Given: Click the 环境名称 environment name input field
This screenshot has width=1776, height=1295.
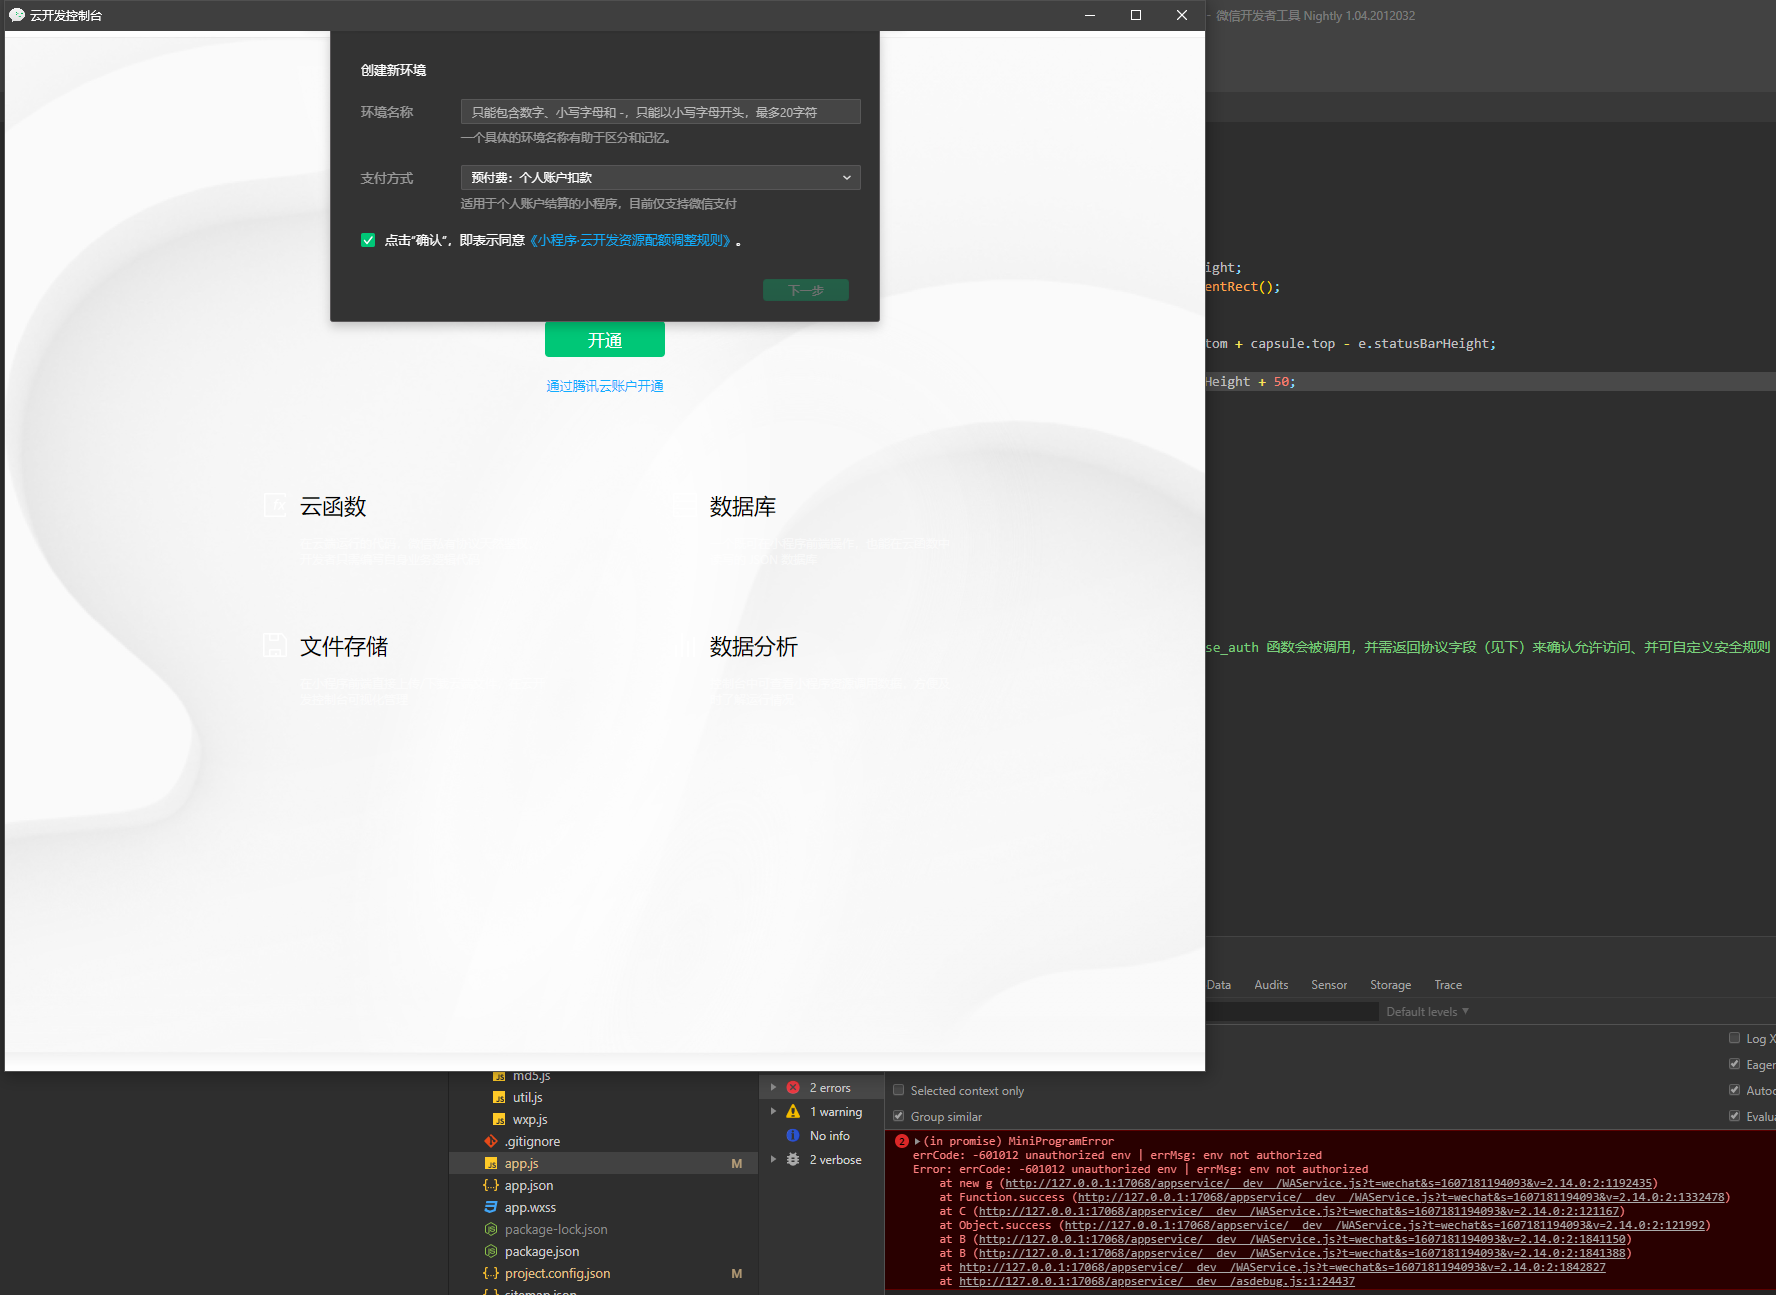Looking at the screenshot, I should (x=660, y=112).
